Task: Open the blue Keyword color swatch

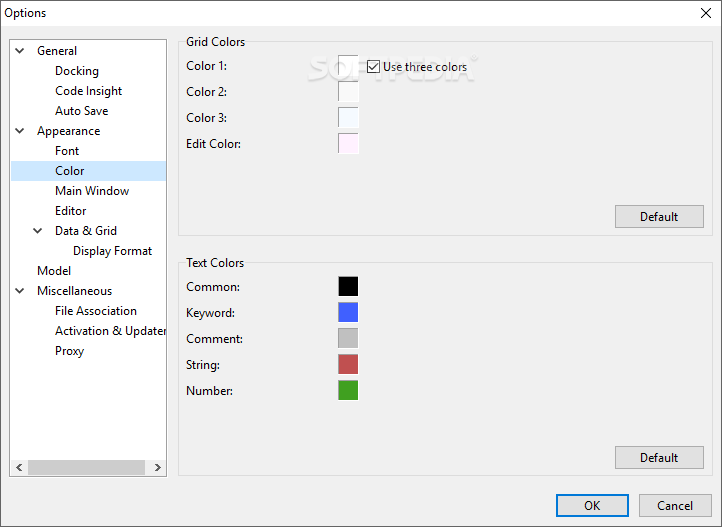Action: pyautogui.click(x=348, y=313)
